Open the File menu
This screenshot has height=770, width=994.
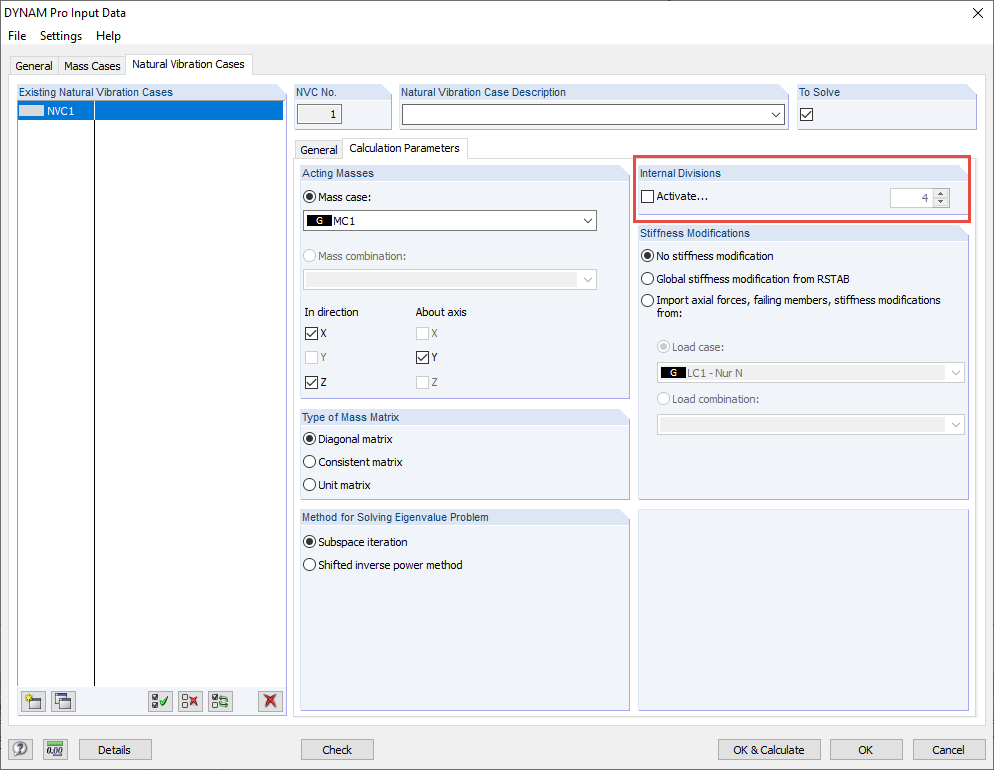tap(17, 36)
